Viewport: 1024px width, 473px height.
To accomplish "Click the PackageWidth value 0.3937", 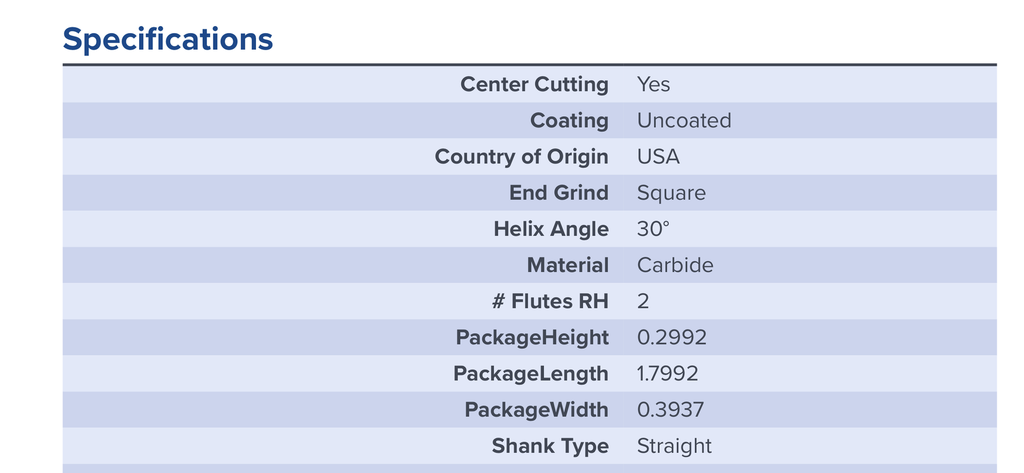I will pyautogui.click(x=671, y=410).
